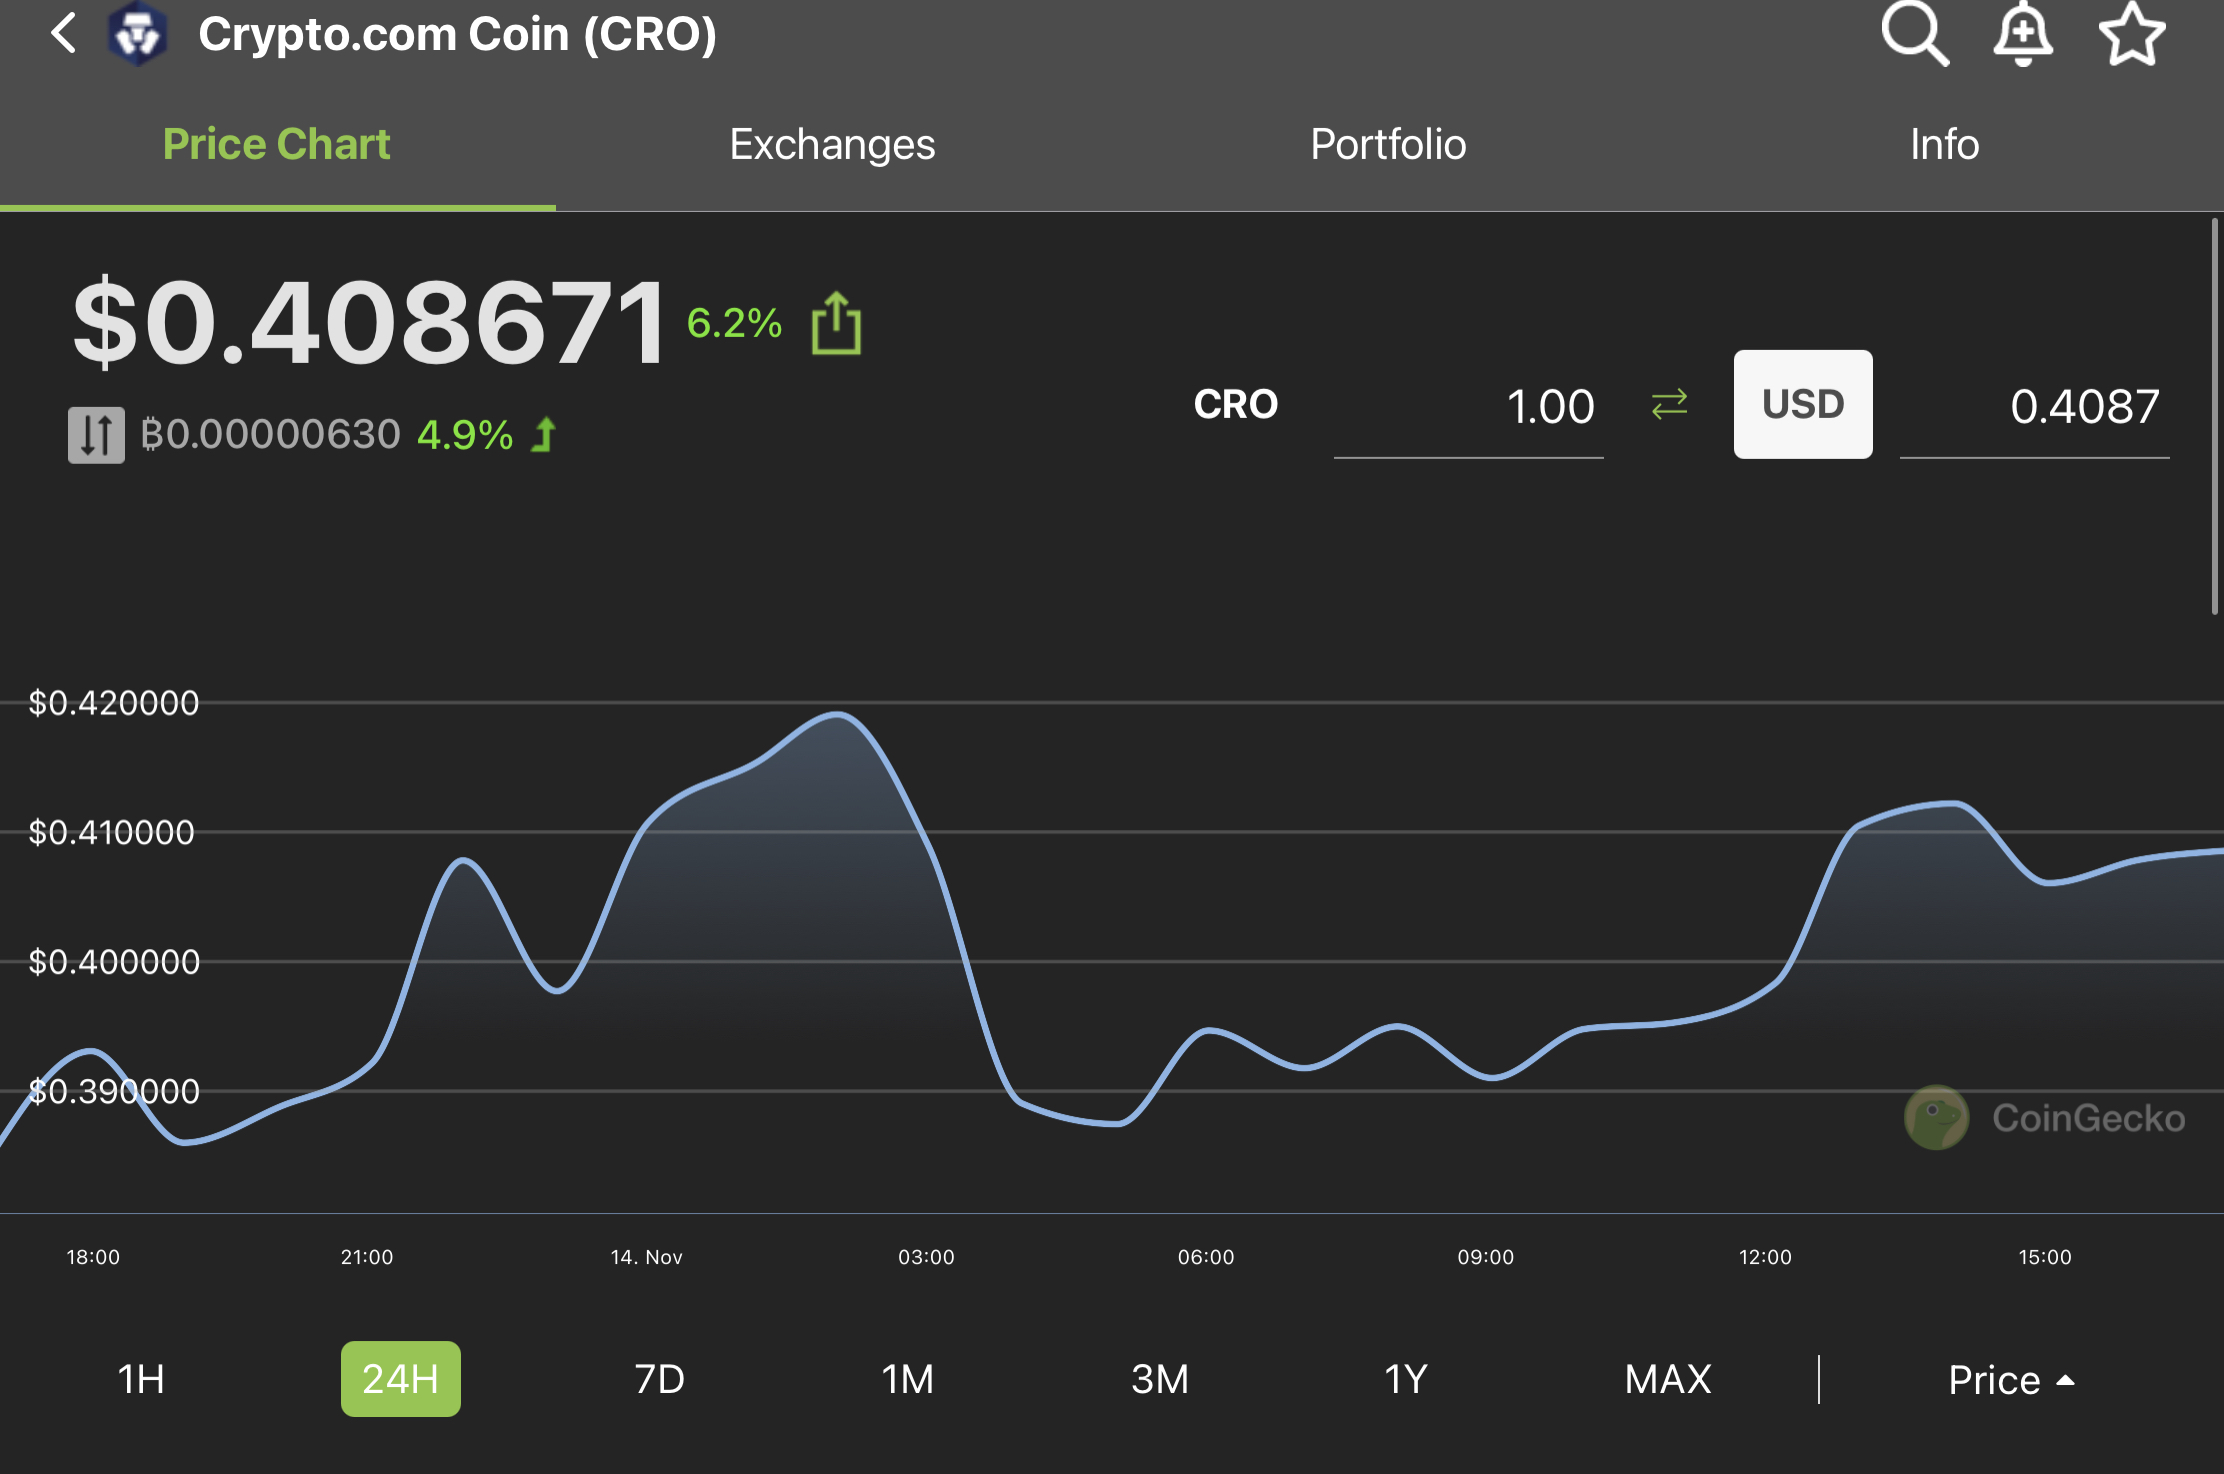This screenshot has height=1474, width=2224.
Task: Tap the Crypto.com Coin (CRO) title
Action: [x=458, y=34]
